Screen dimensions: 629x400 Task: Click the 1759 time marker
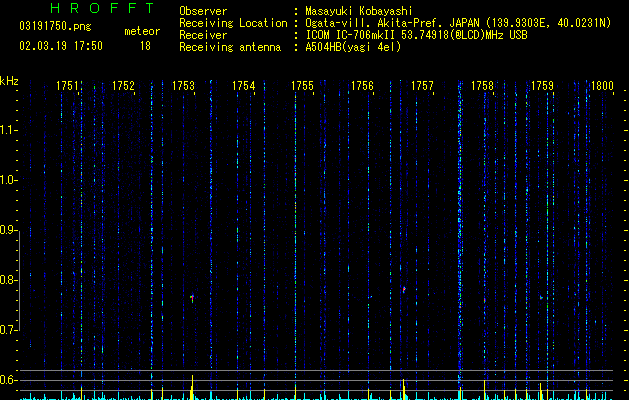coord(542,86)
